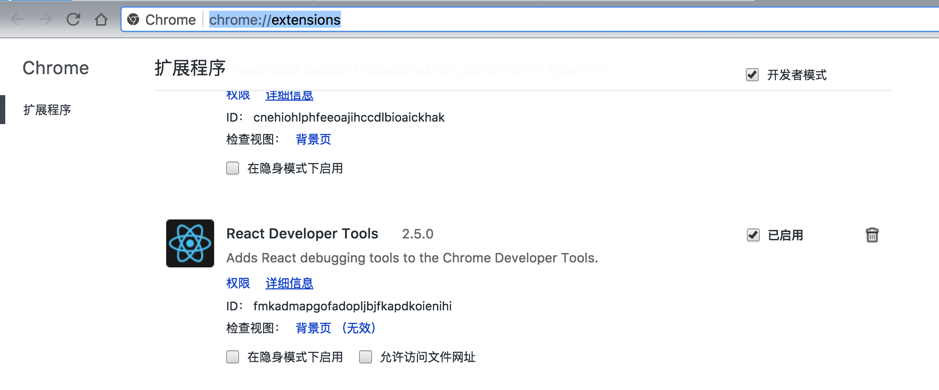Click the browser forward arrow
This screenshot has height=390, width=939.
pos(45,20)
